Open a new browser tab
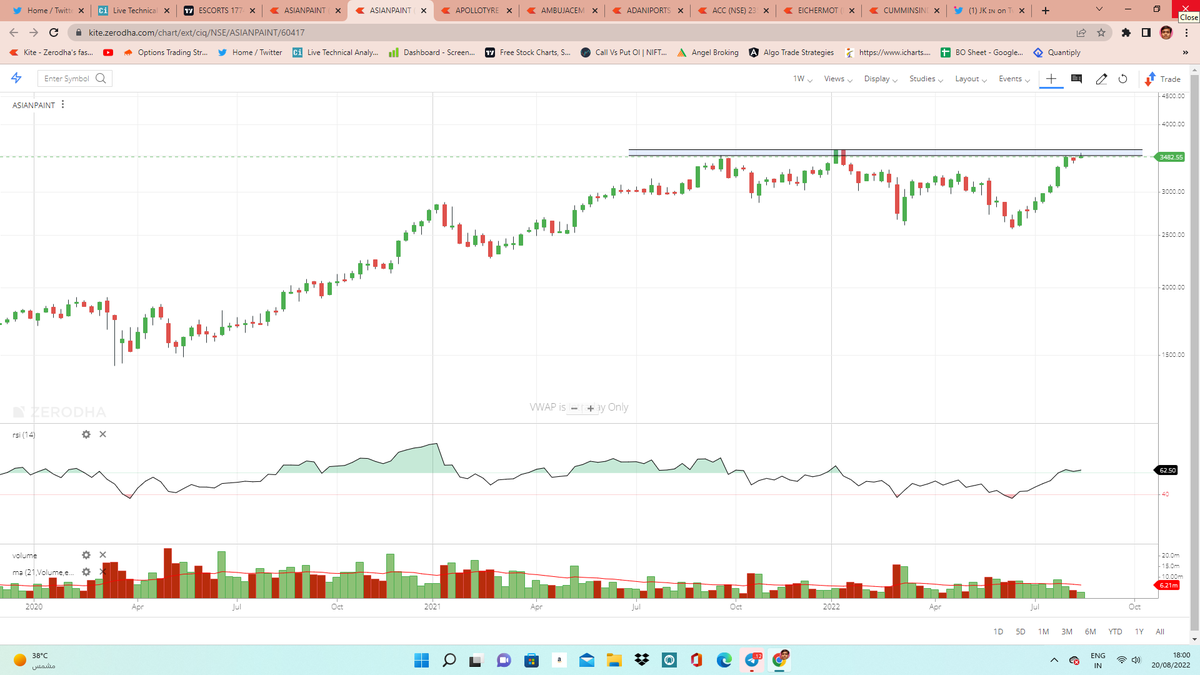This screenshot has width=1200, height=675. click(1044, 11)
